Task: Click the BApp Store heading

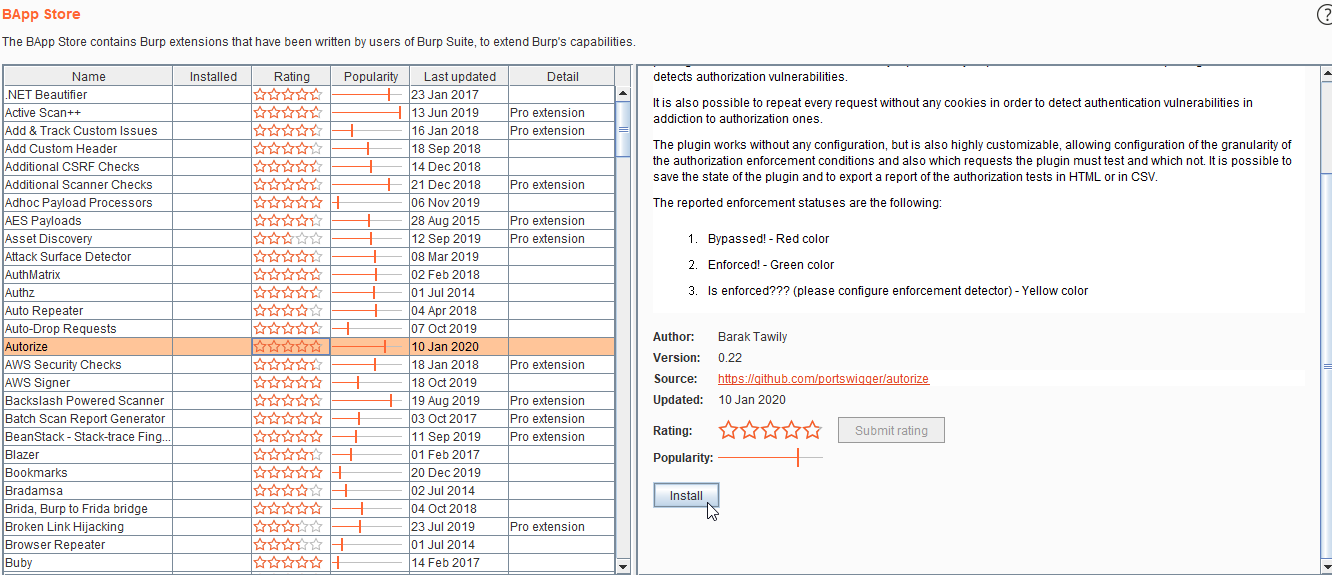Action: [41, 14]
